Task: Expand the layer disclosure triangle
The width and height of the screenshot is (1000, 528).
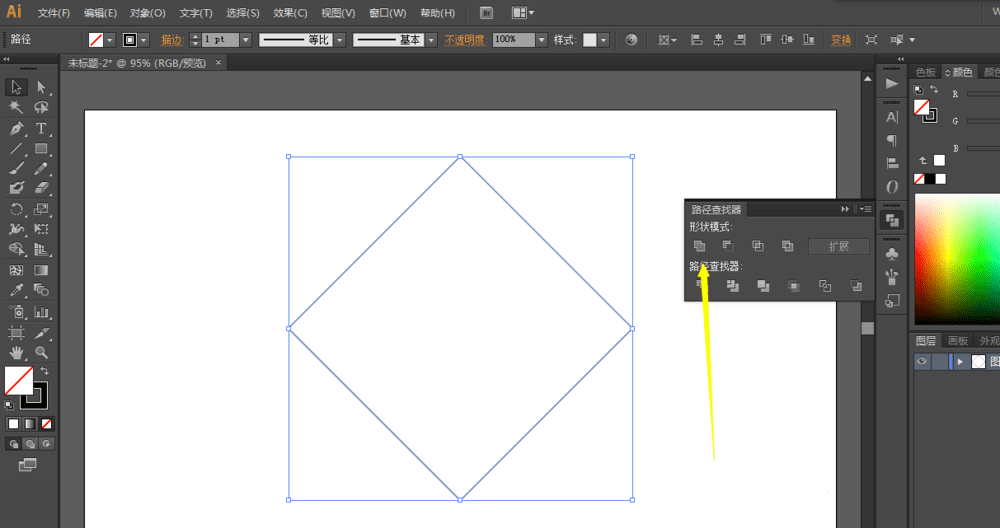Action: [960, 362]
